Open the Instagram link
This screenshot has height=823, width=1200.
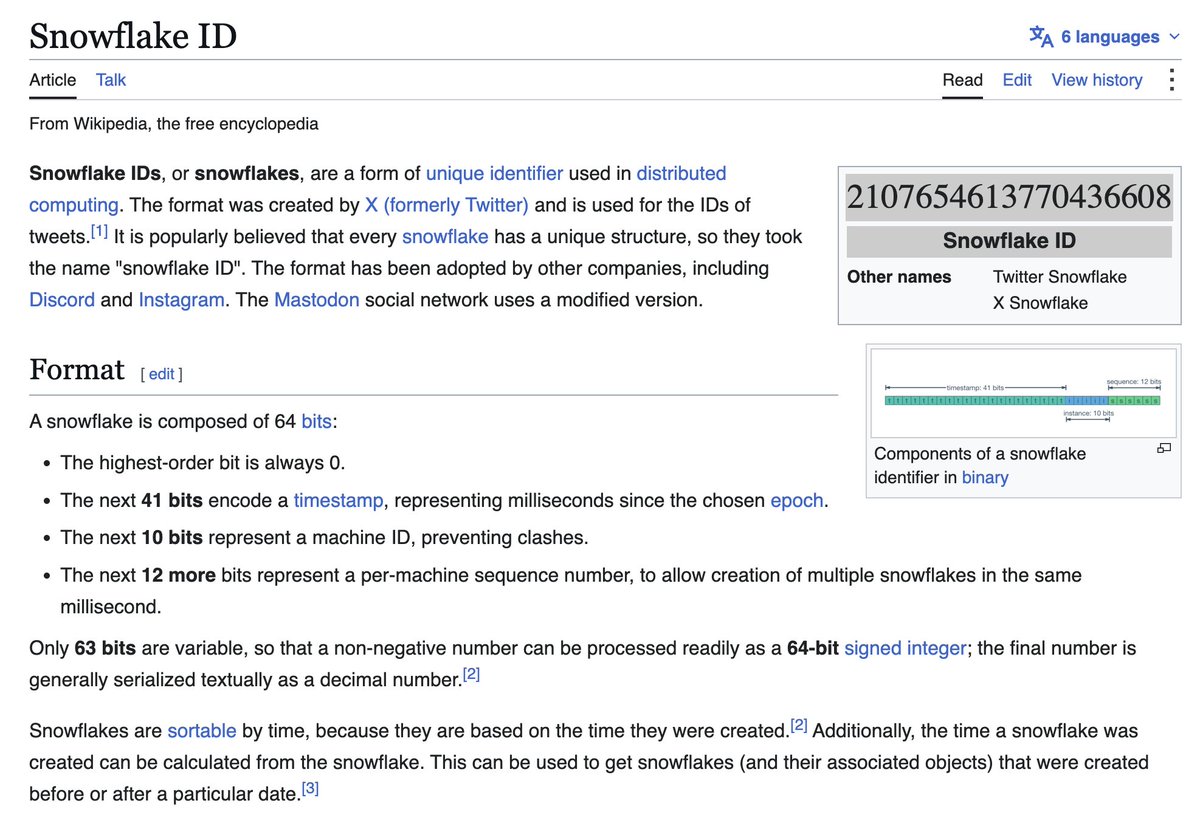181,300
